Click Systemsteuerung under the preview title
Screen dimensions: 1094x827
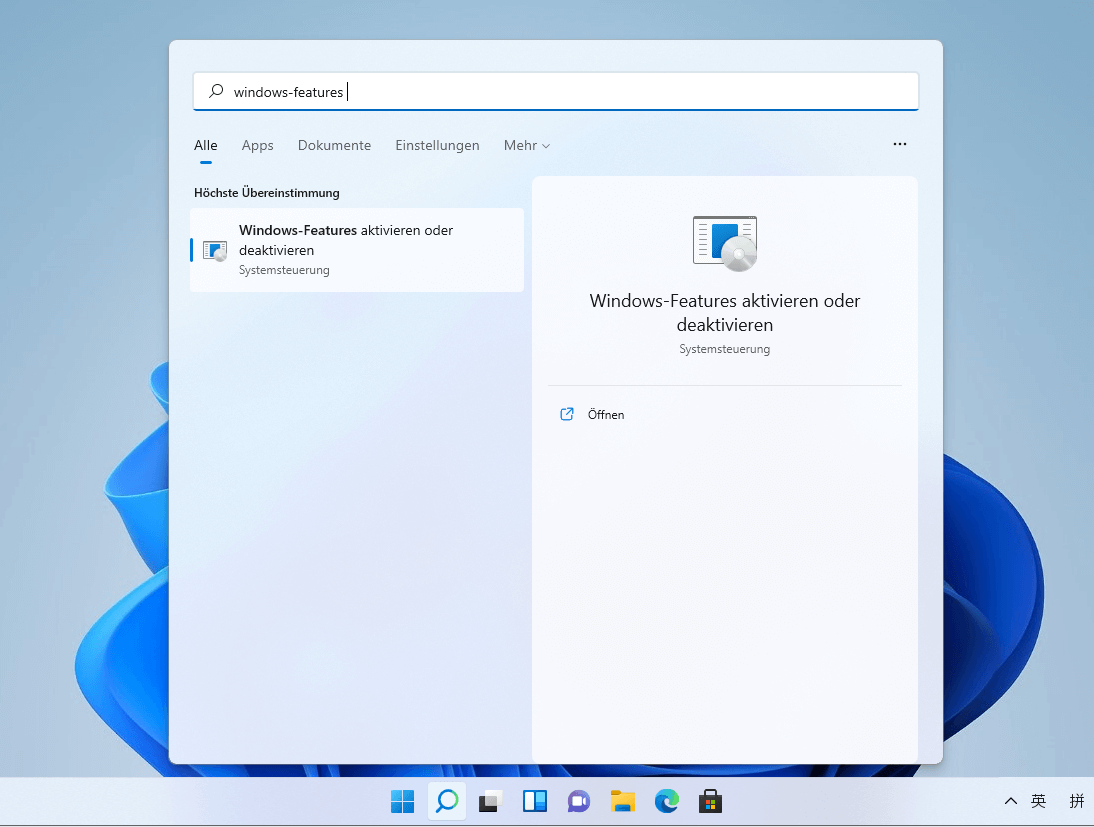coord(725,349)
